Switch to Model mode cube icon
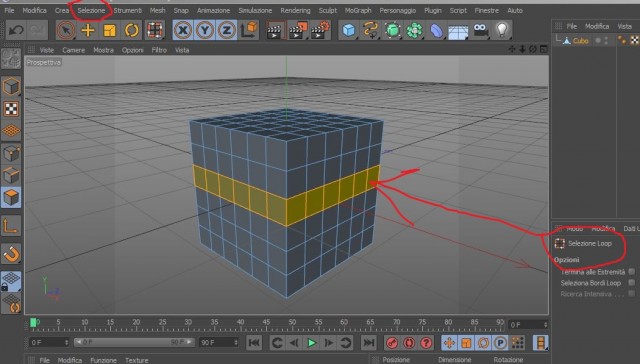The image size is (640, 364). (x=11, y=87)
